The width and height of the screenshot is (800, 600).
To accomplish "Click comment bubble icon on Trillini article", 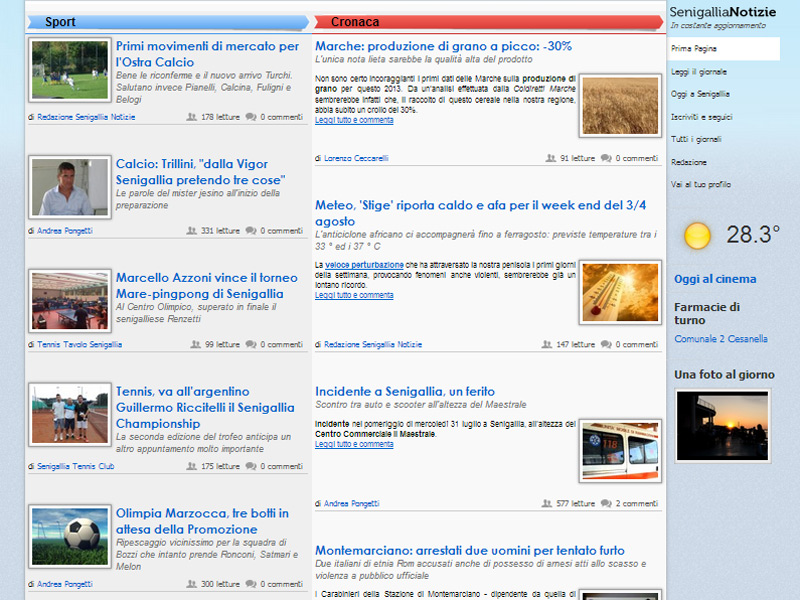I will click(x=251, y=231).
